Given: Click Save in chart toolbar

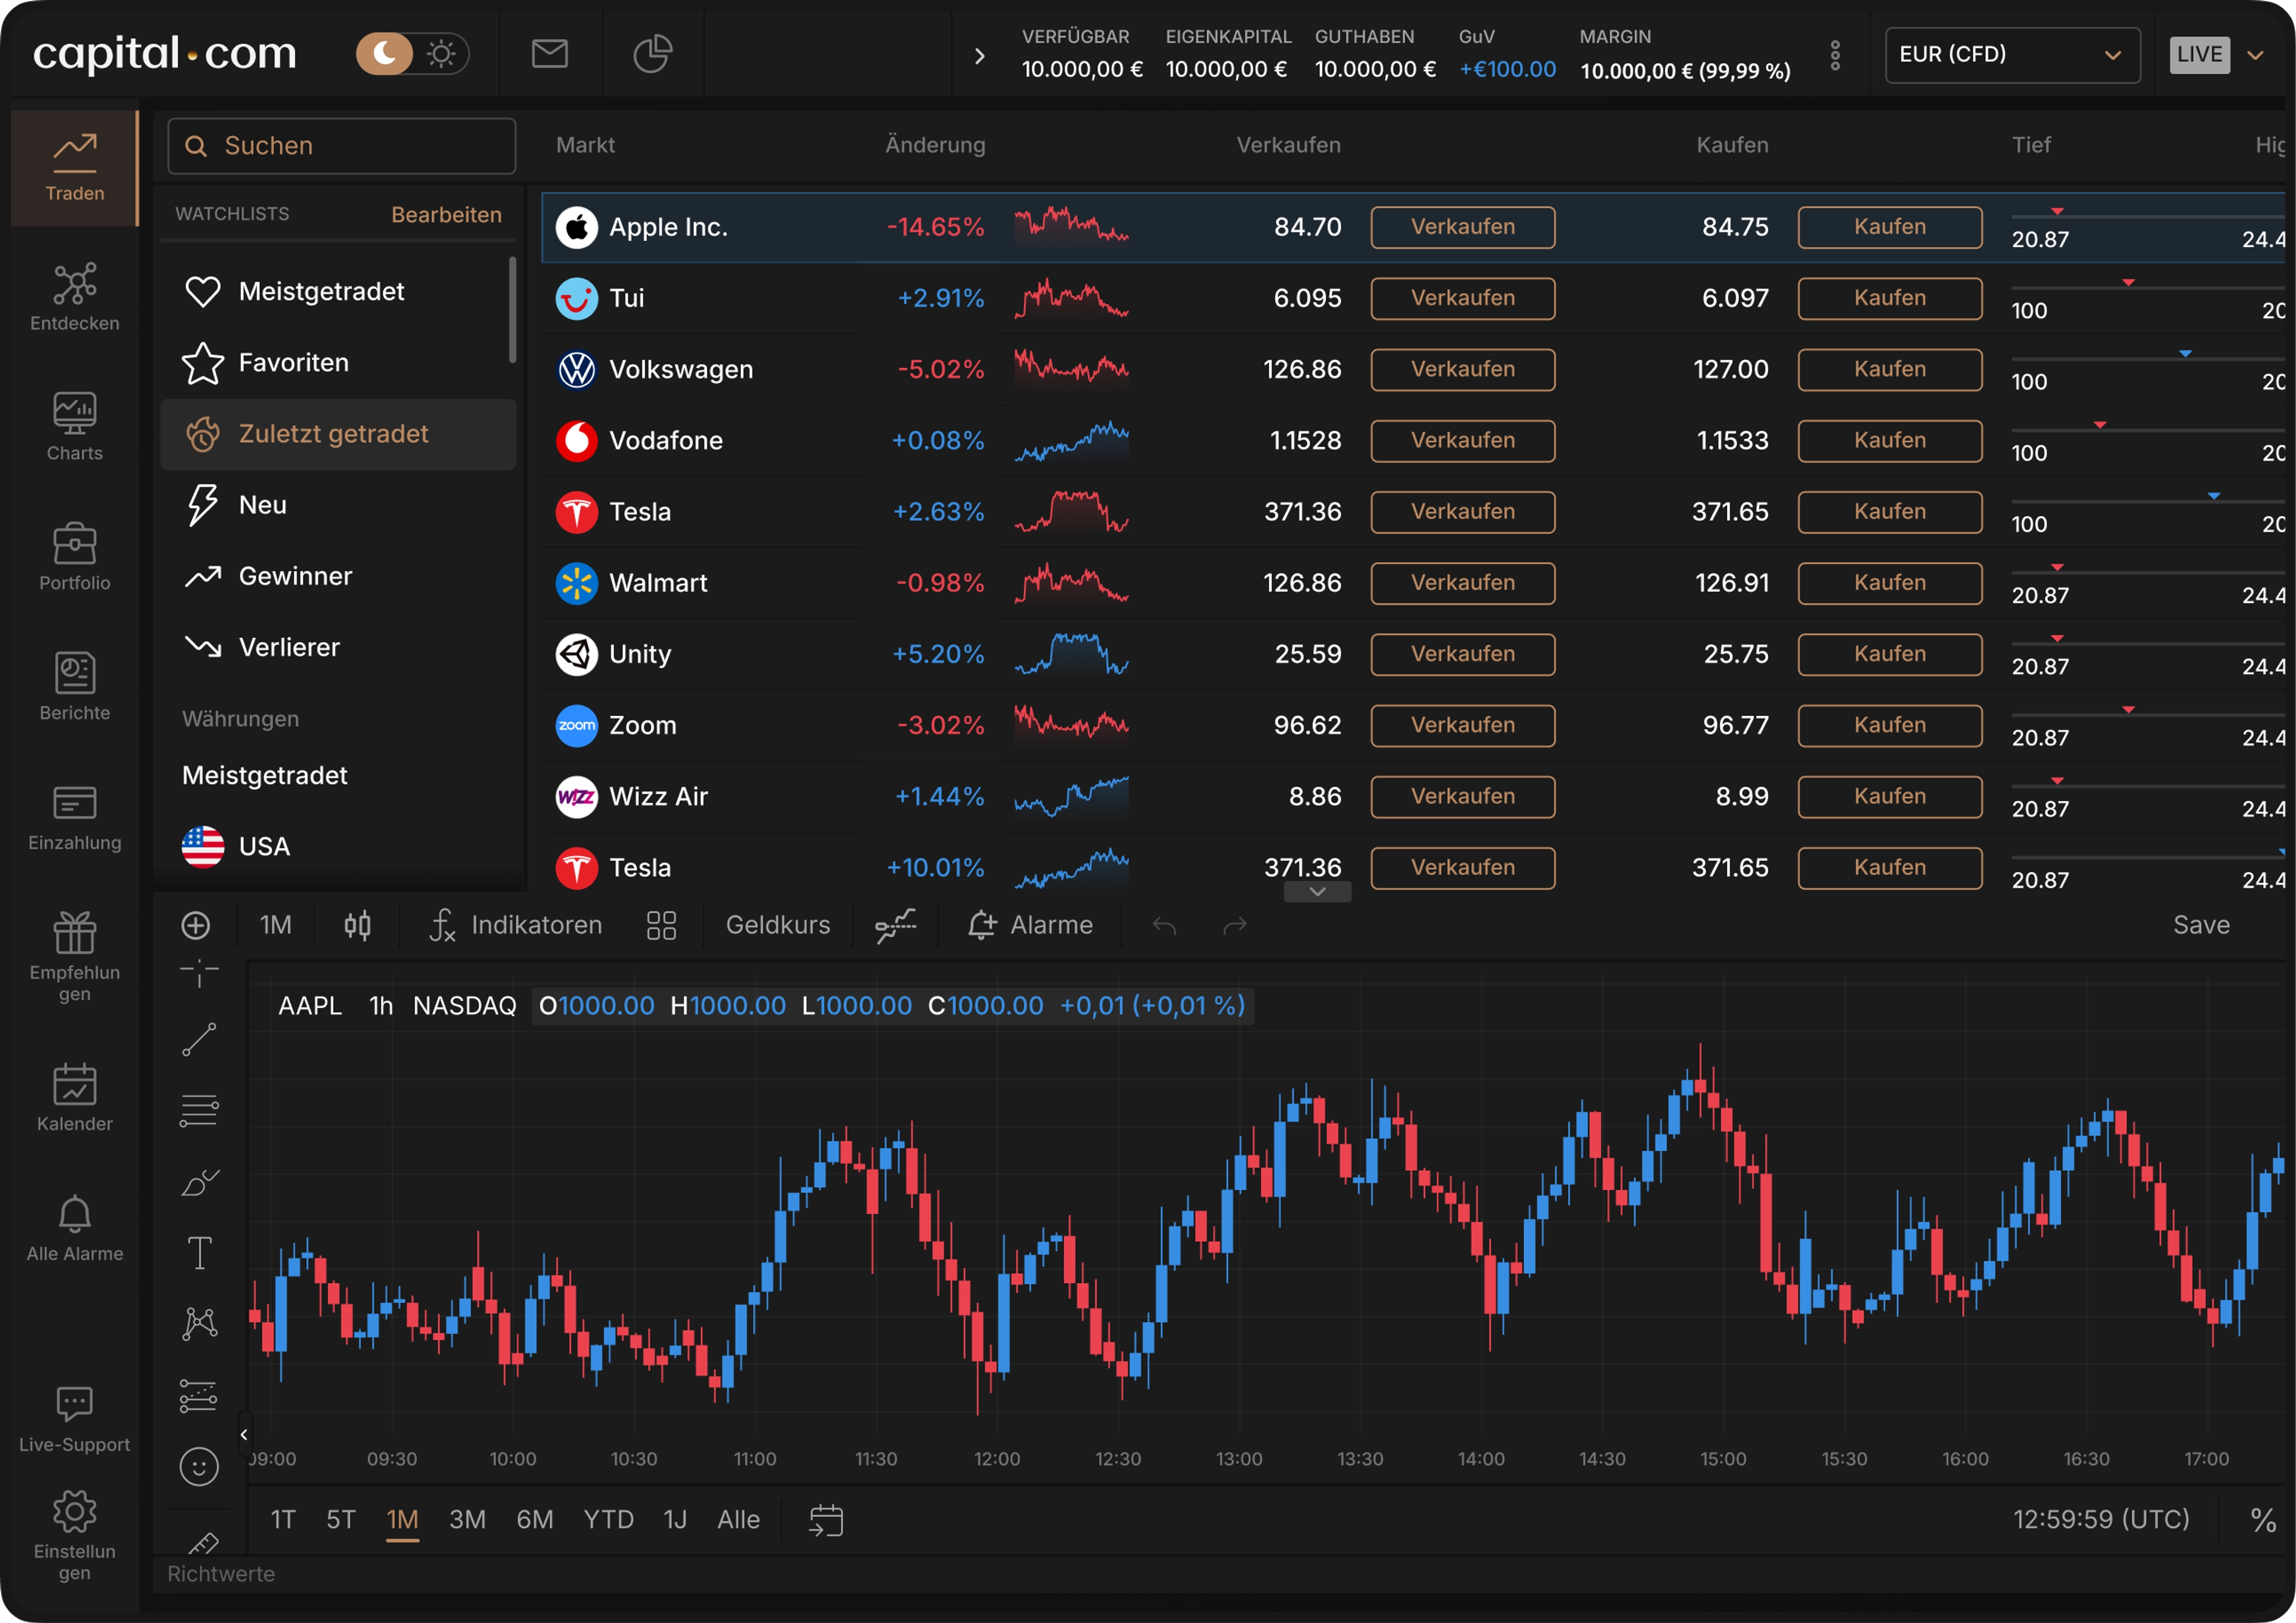Looking at the screenshot, I should pos(2201,926).
